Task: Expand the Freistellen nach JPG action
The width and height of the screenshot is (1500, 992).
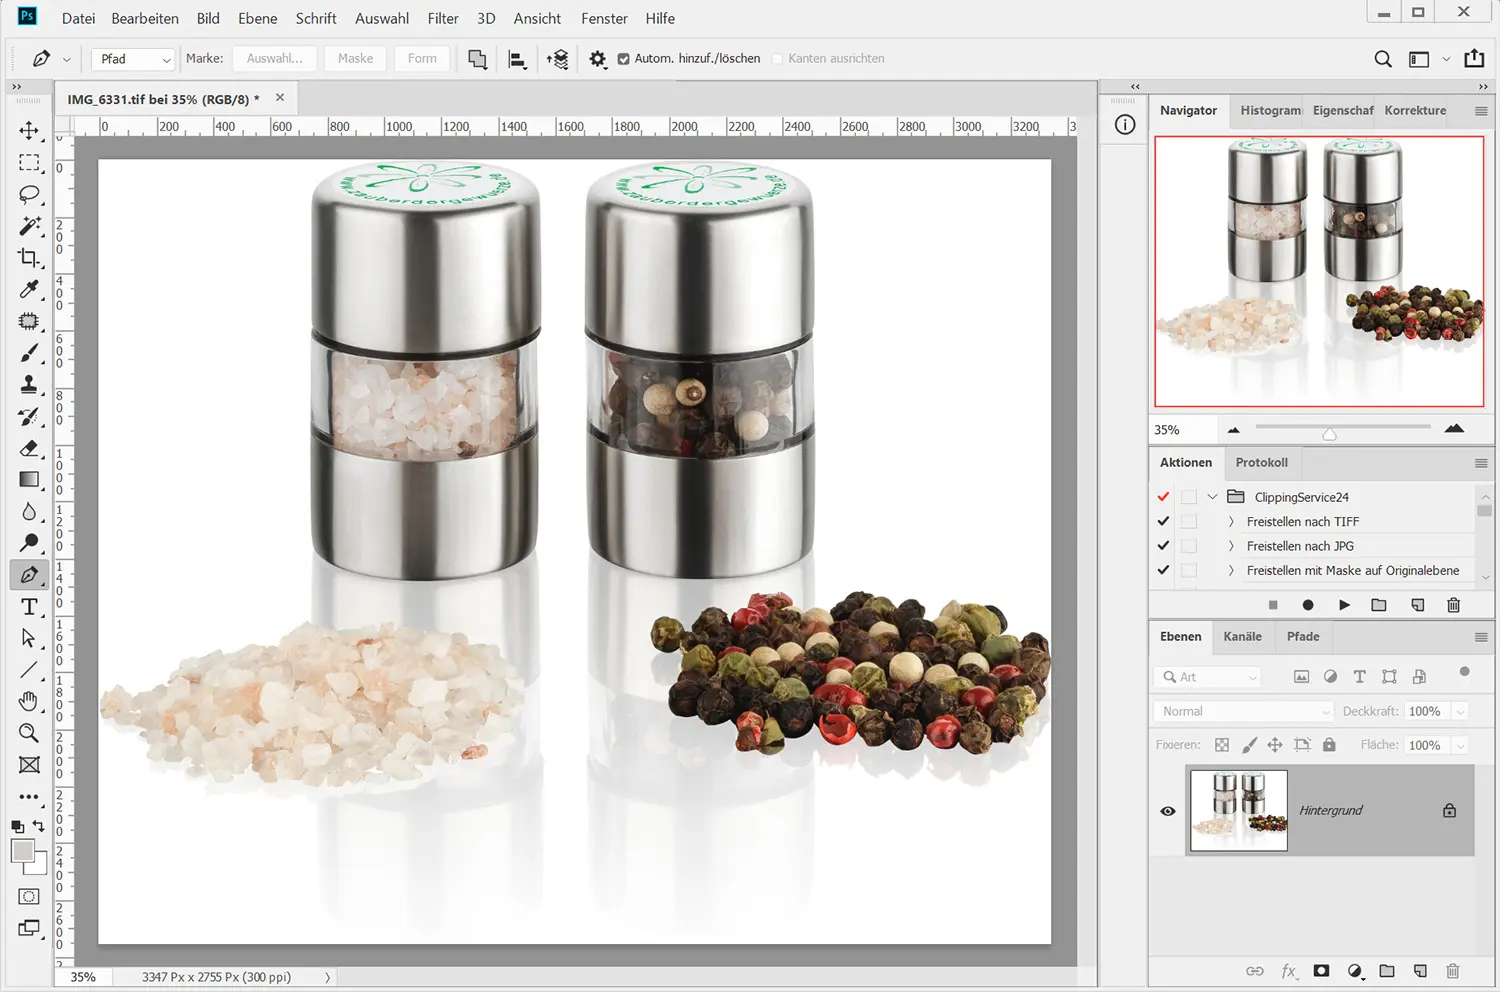Action: click(x=1231, y=546)
